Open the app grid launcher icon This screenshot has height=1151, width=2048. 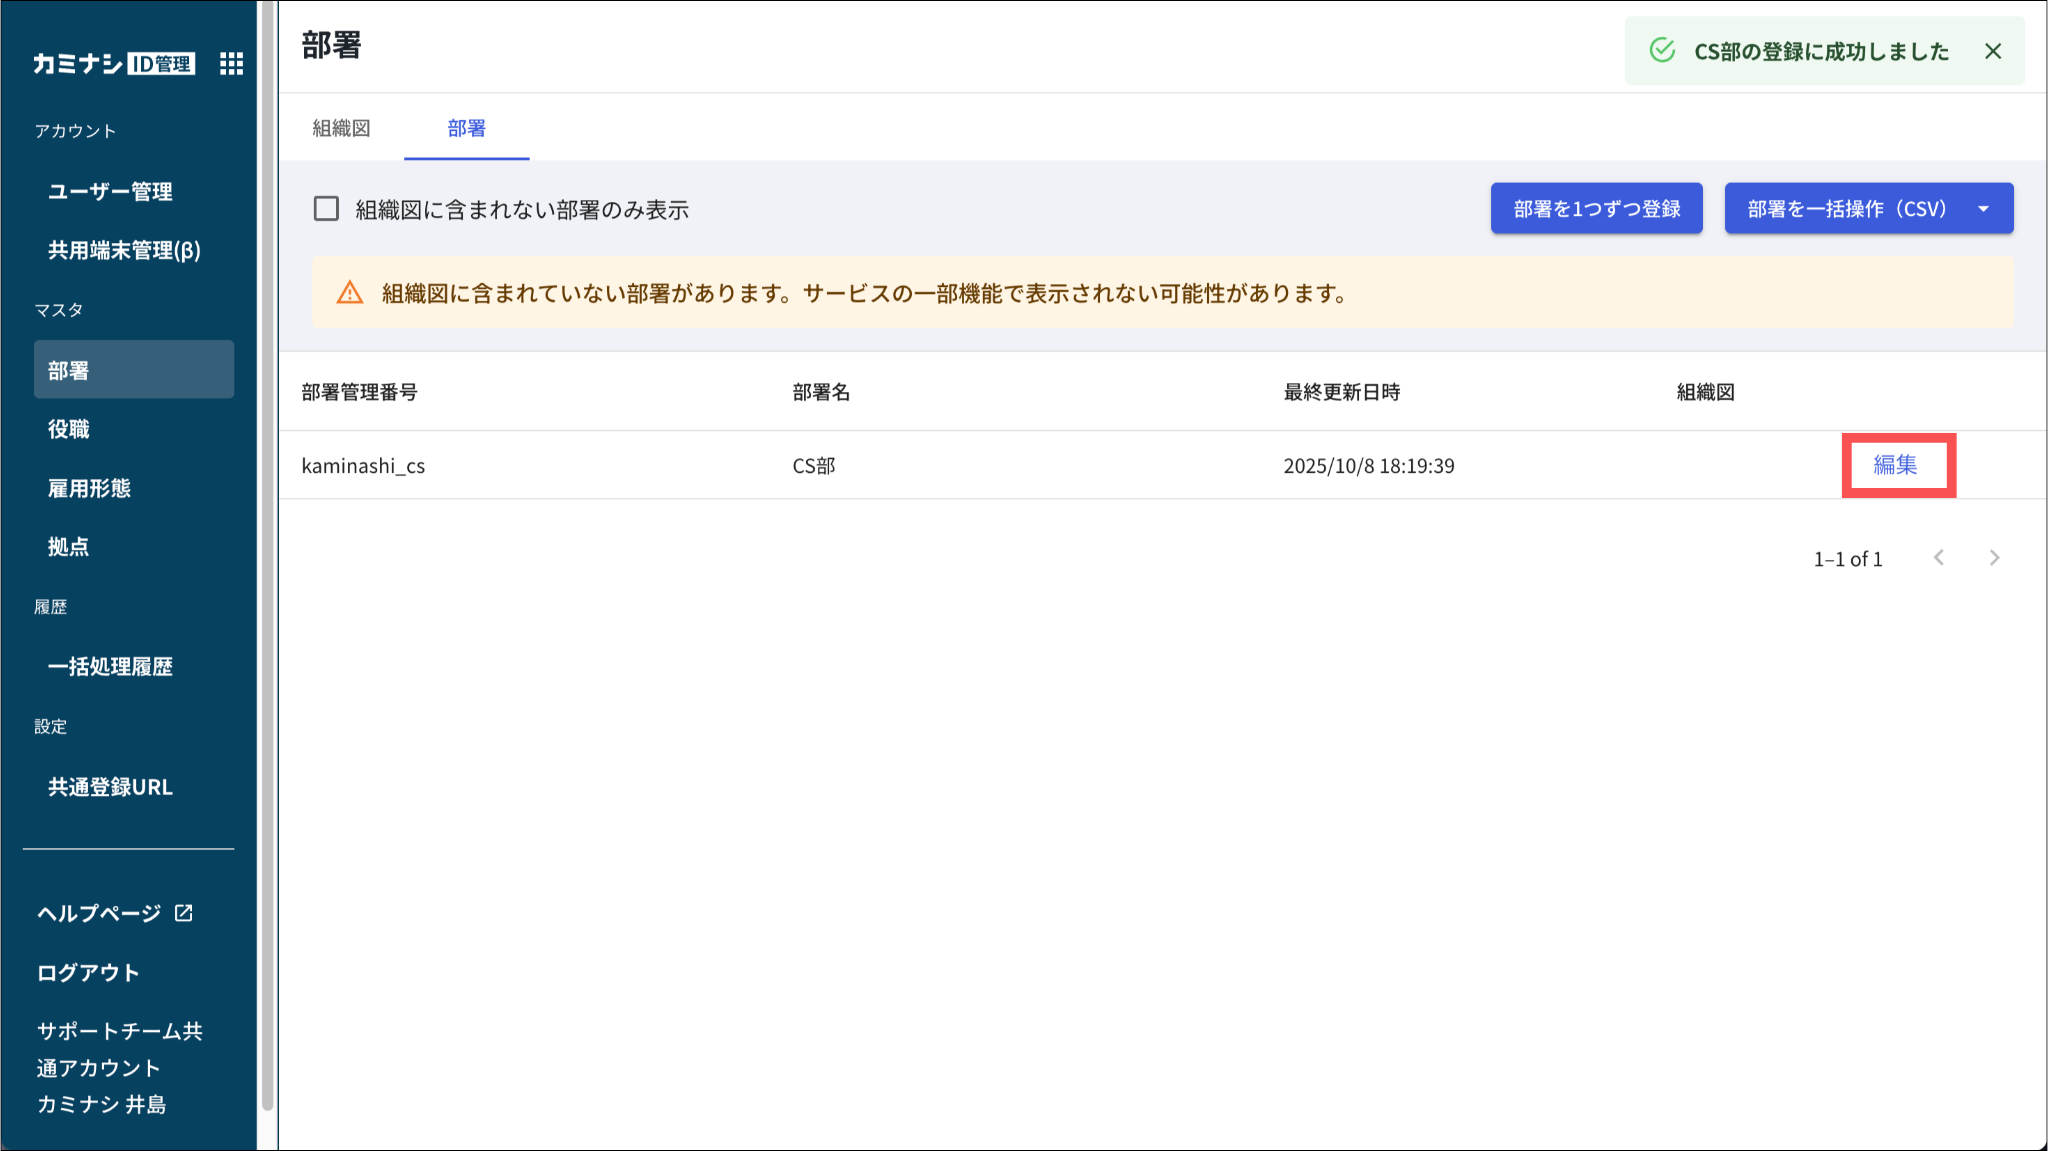(x=231, y=64)
